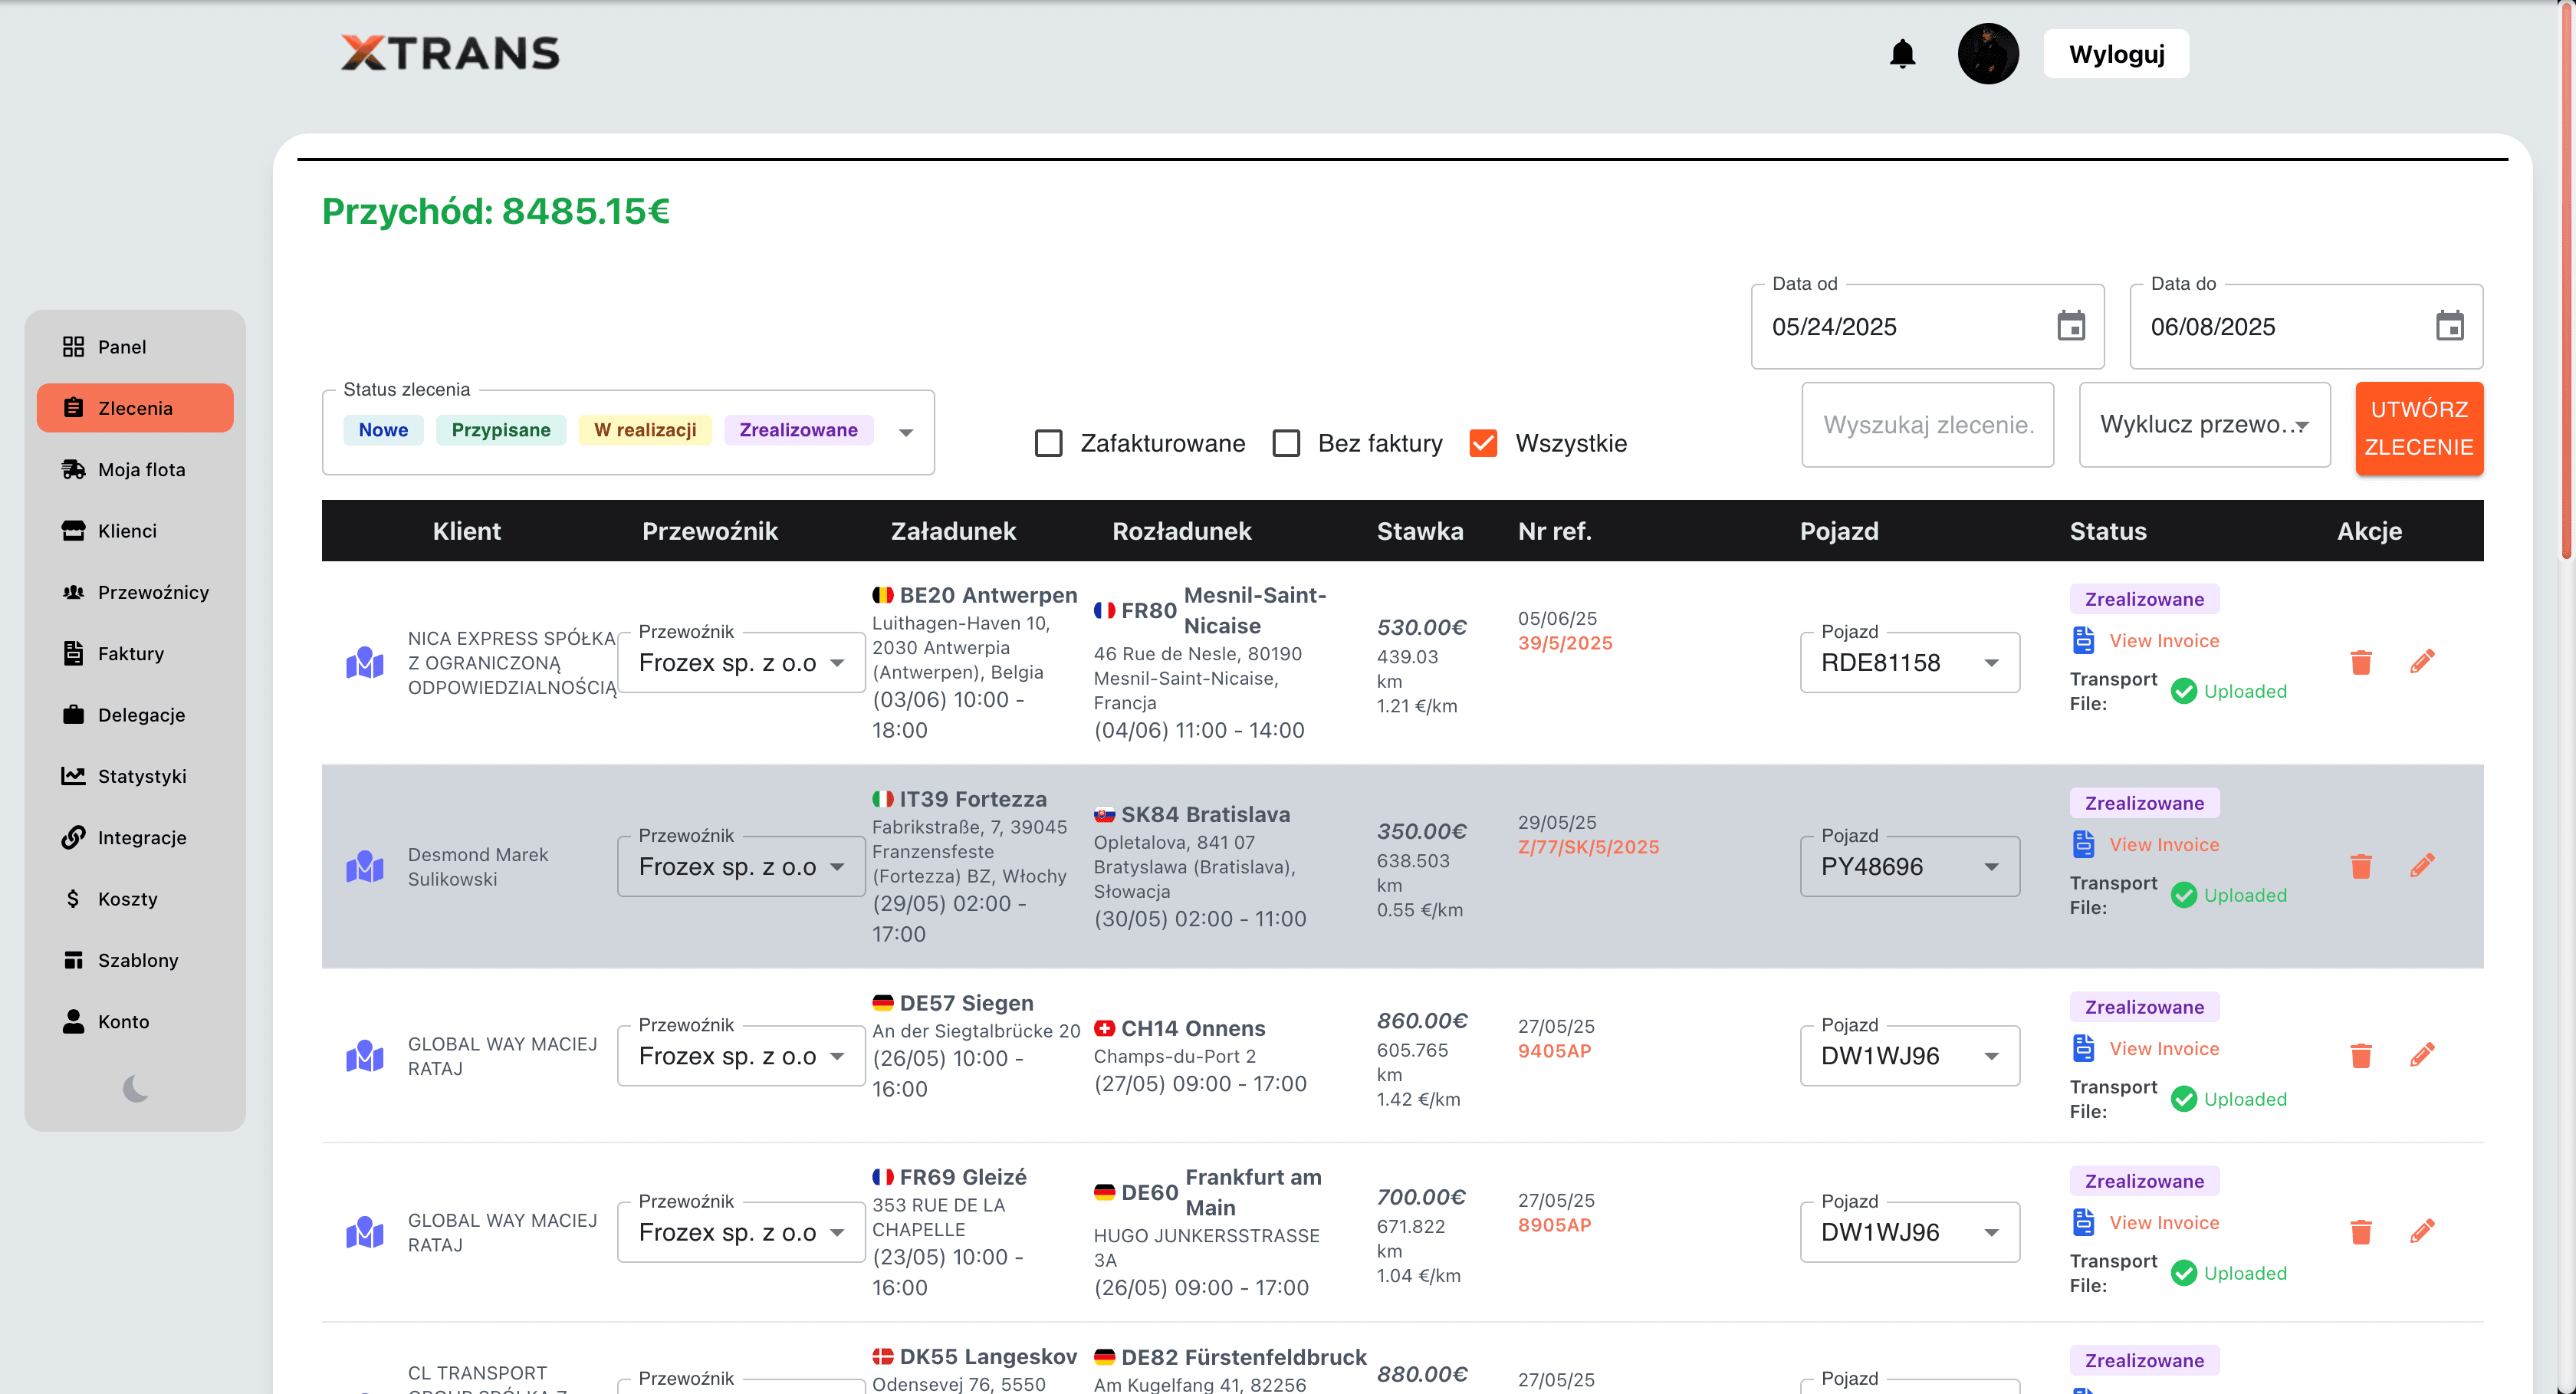Open Panel in the sidebar
Viewport: 2576px width, 1394px height.
135,347
